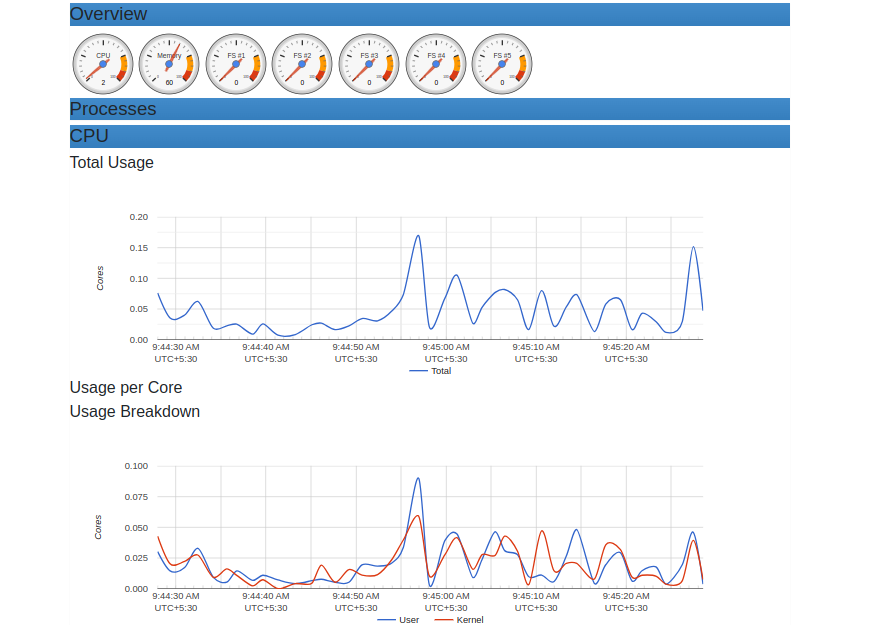Screen dimensions: 884x625
Task: Select the FS #2 gauge
Action: click(302, 63)
